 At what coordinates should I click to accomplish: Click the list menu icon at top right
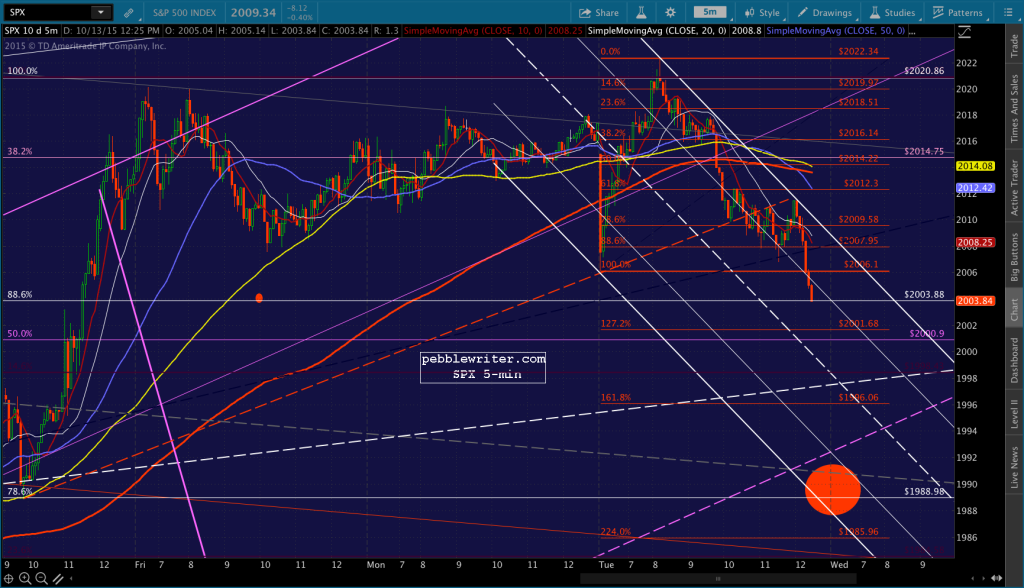point(1006,12)
